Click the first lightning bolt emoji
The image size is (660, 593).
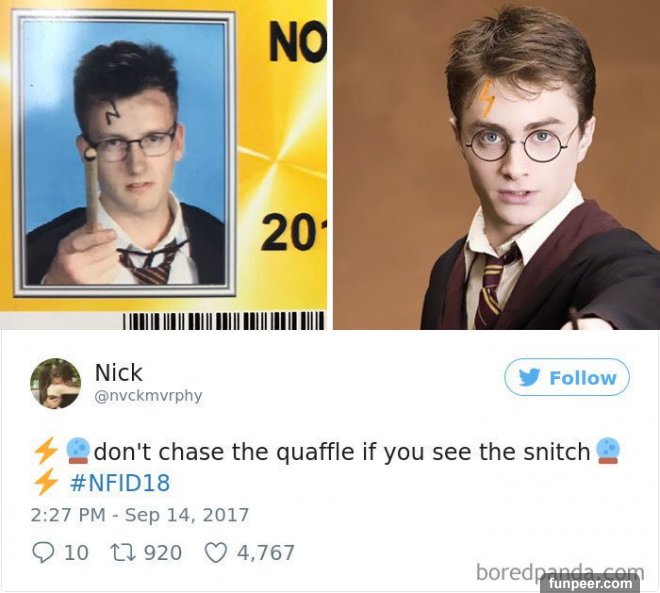[46, 451]
